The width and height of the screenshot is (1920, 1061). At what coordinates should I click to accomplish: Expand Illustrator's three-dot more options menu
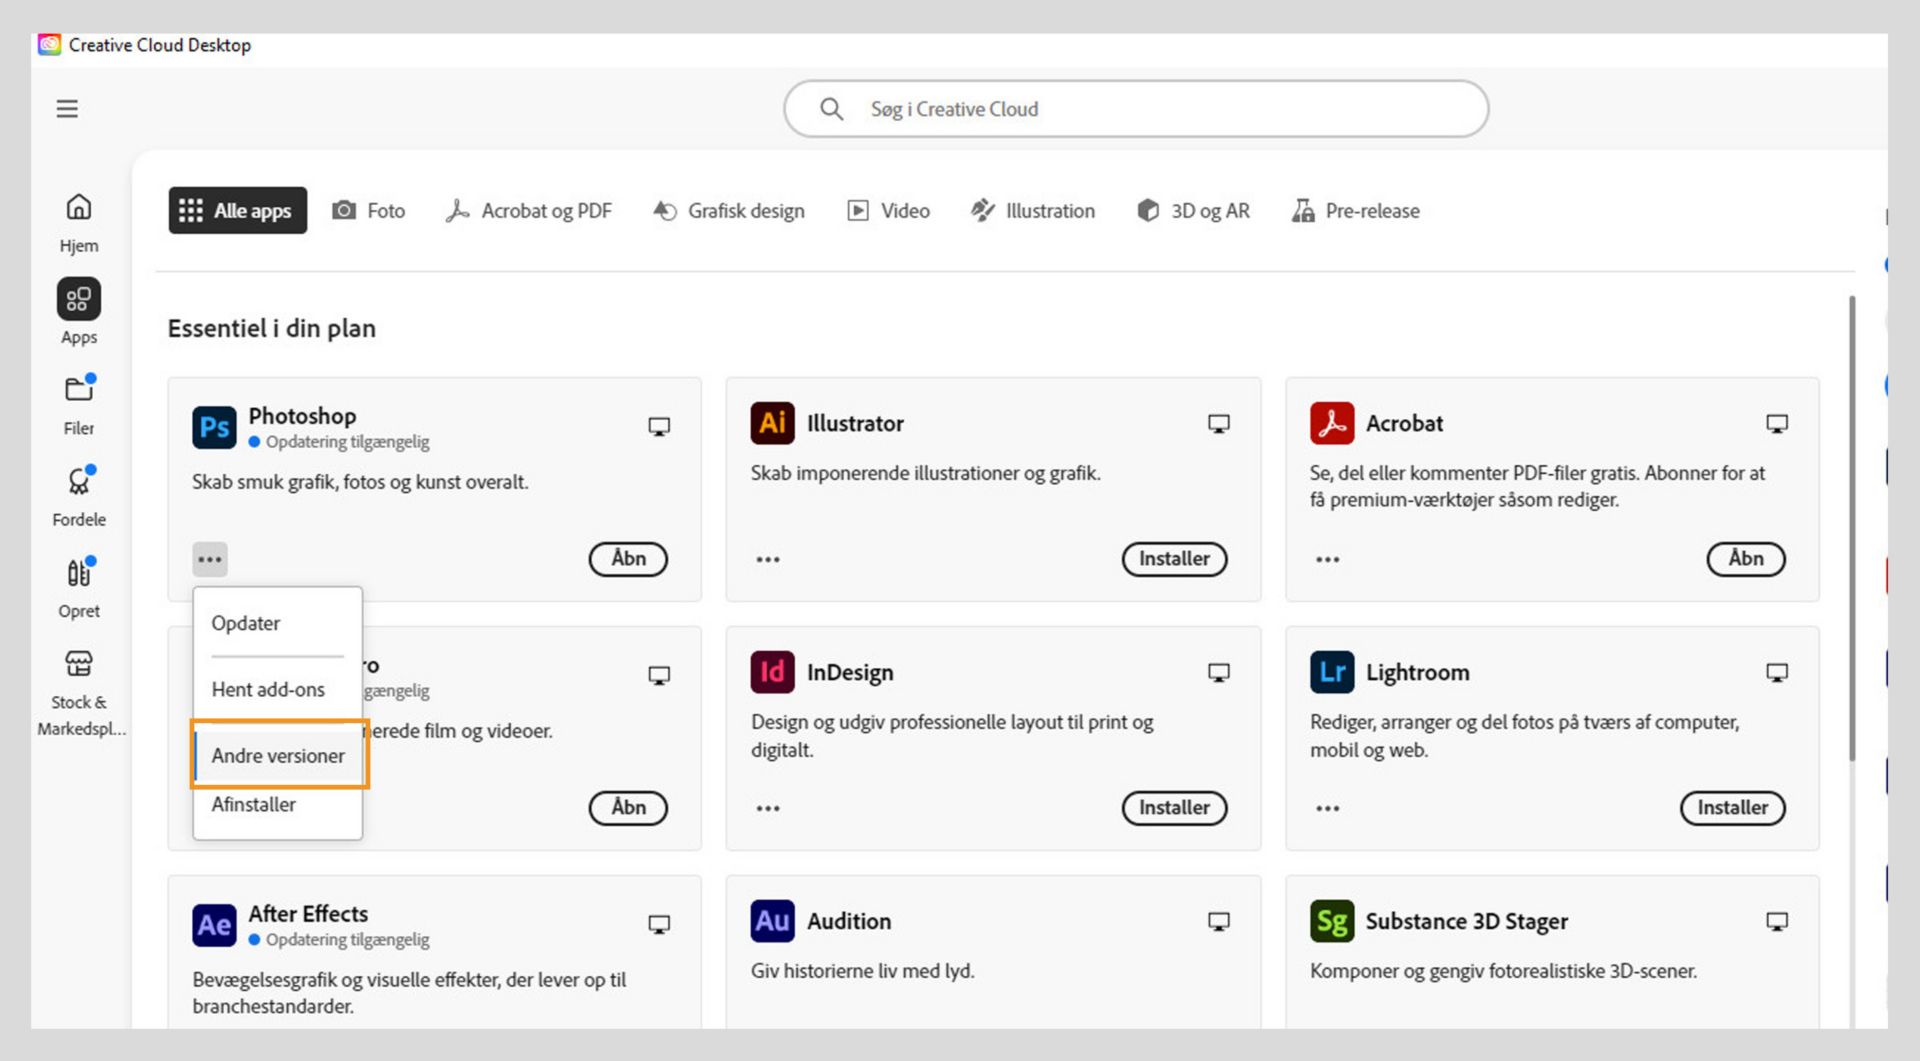[x=768, y=559]
